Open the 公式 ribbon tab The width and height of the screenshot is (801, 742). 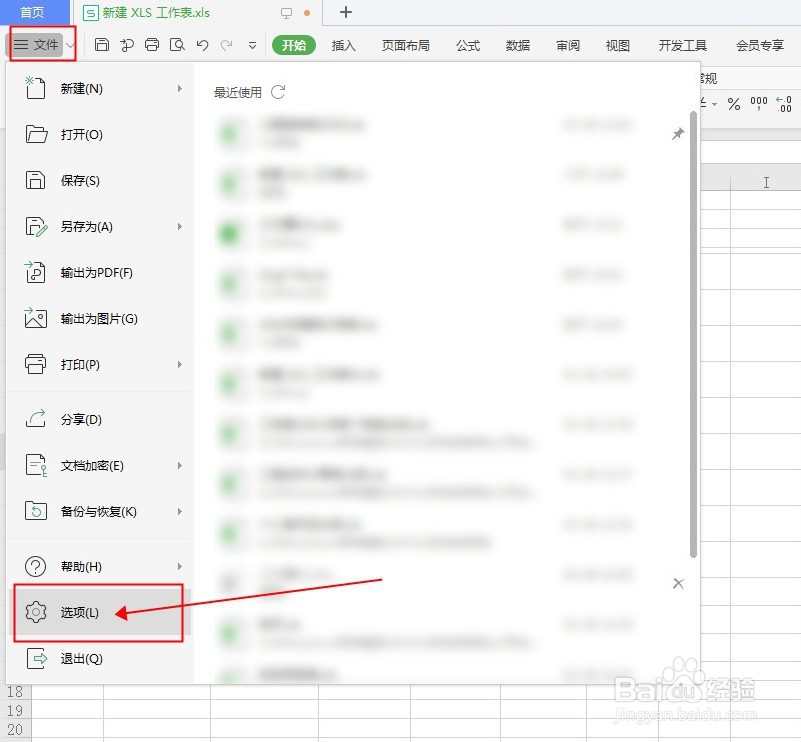pyautogui.click(x=468, y=45)
